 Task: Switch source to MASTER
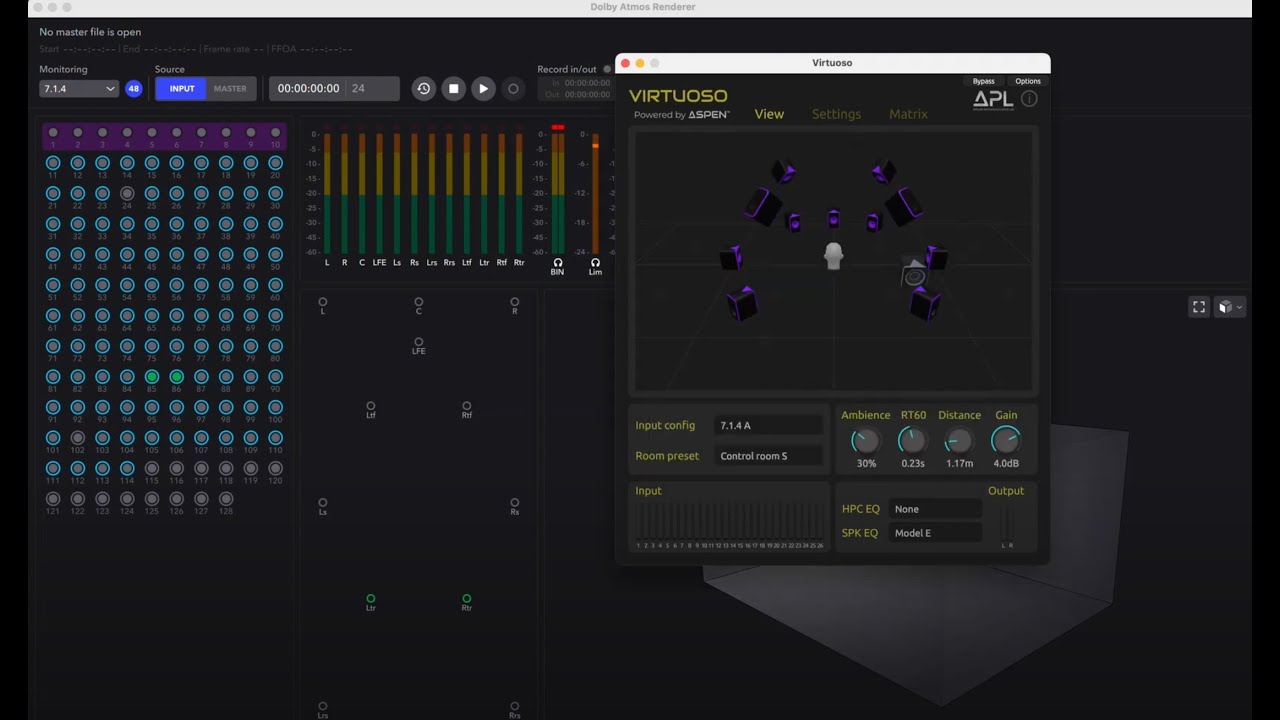click(230, 89)
